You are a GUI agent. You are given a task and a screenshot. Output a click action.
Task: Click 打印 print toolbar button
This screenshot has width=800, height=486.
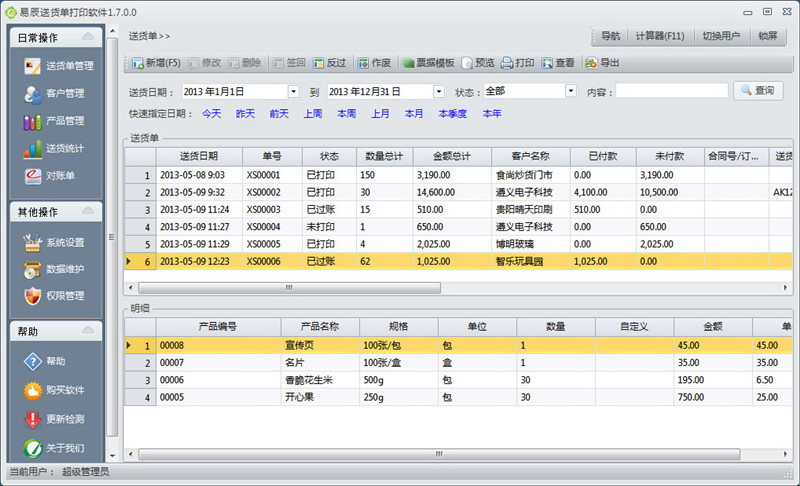518,62
